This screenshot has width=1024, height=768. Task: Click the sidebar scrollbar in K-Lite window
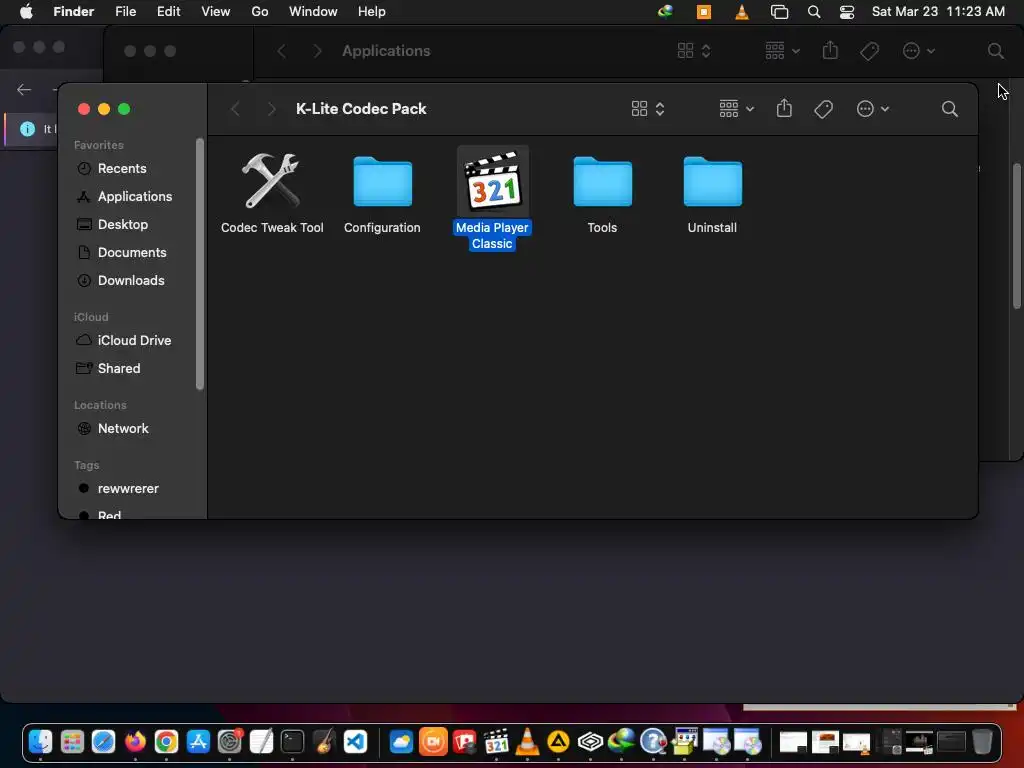tap(200, 264)
